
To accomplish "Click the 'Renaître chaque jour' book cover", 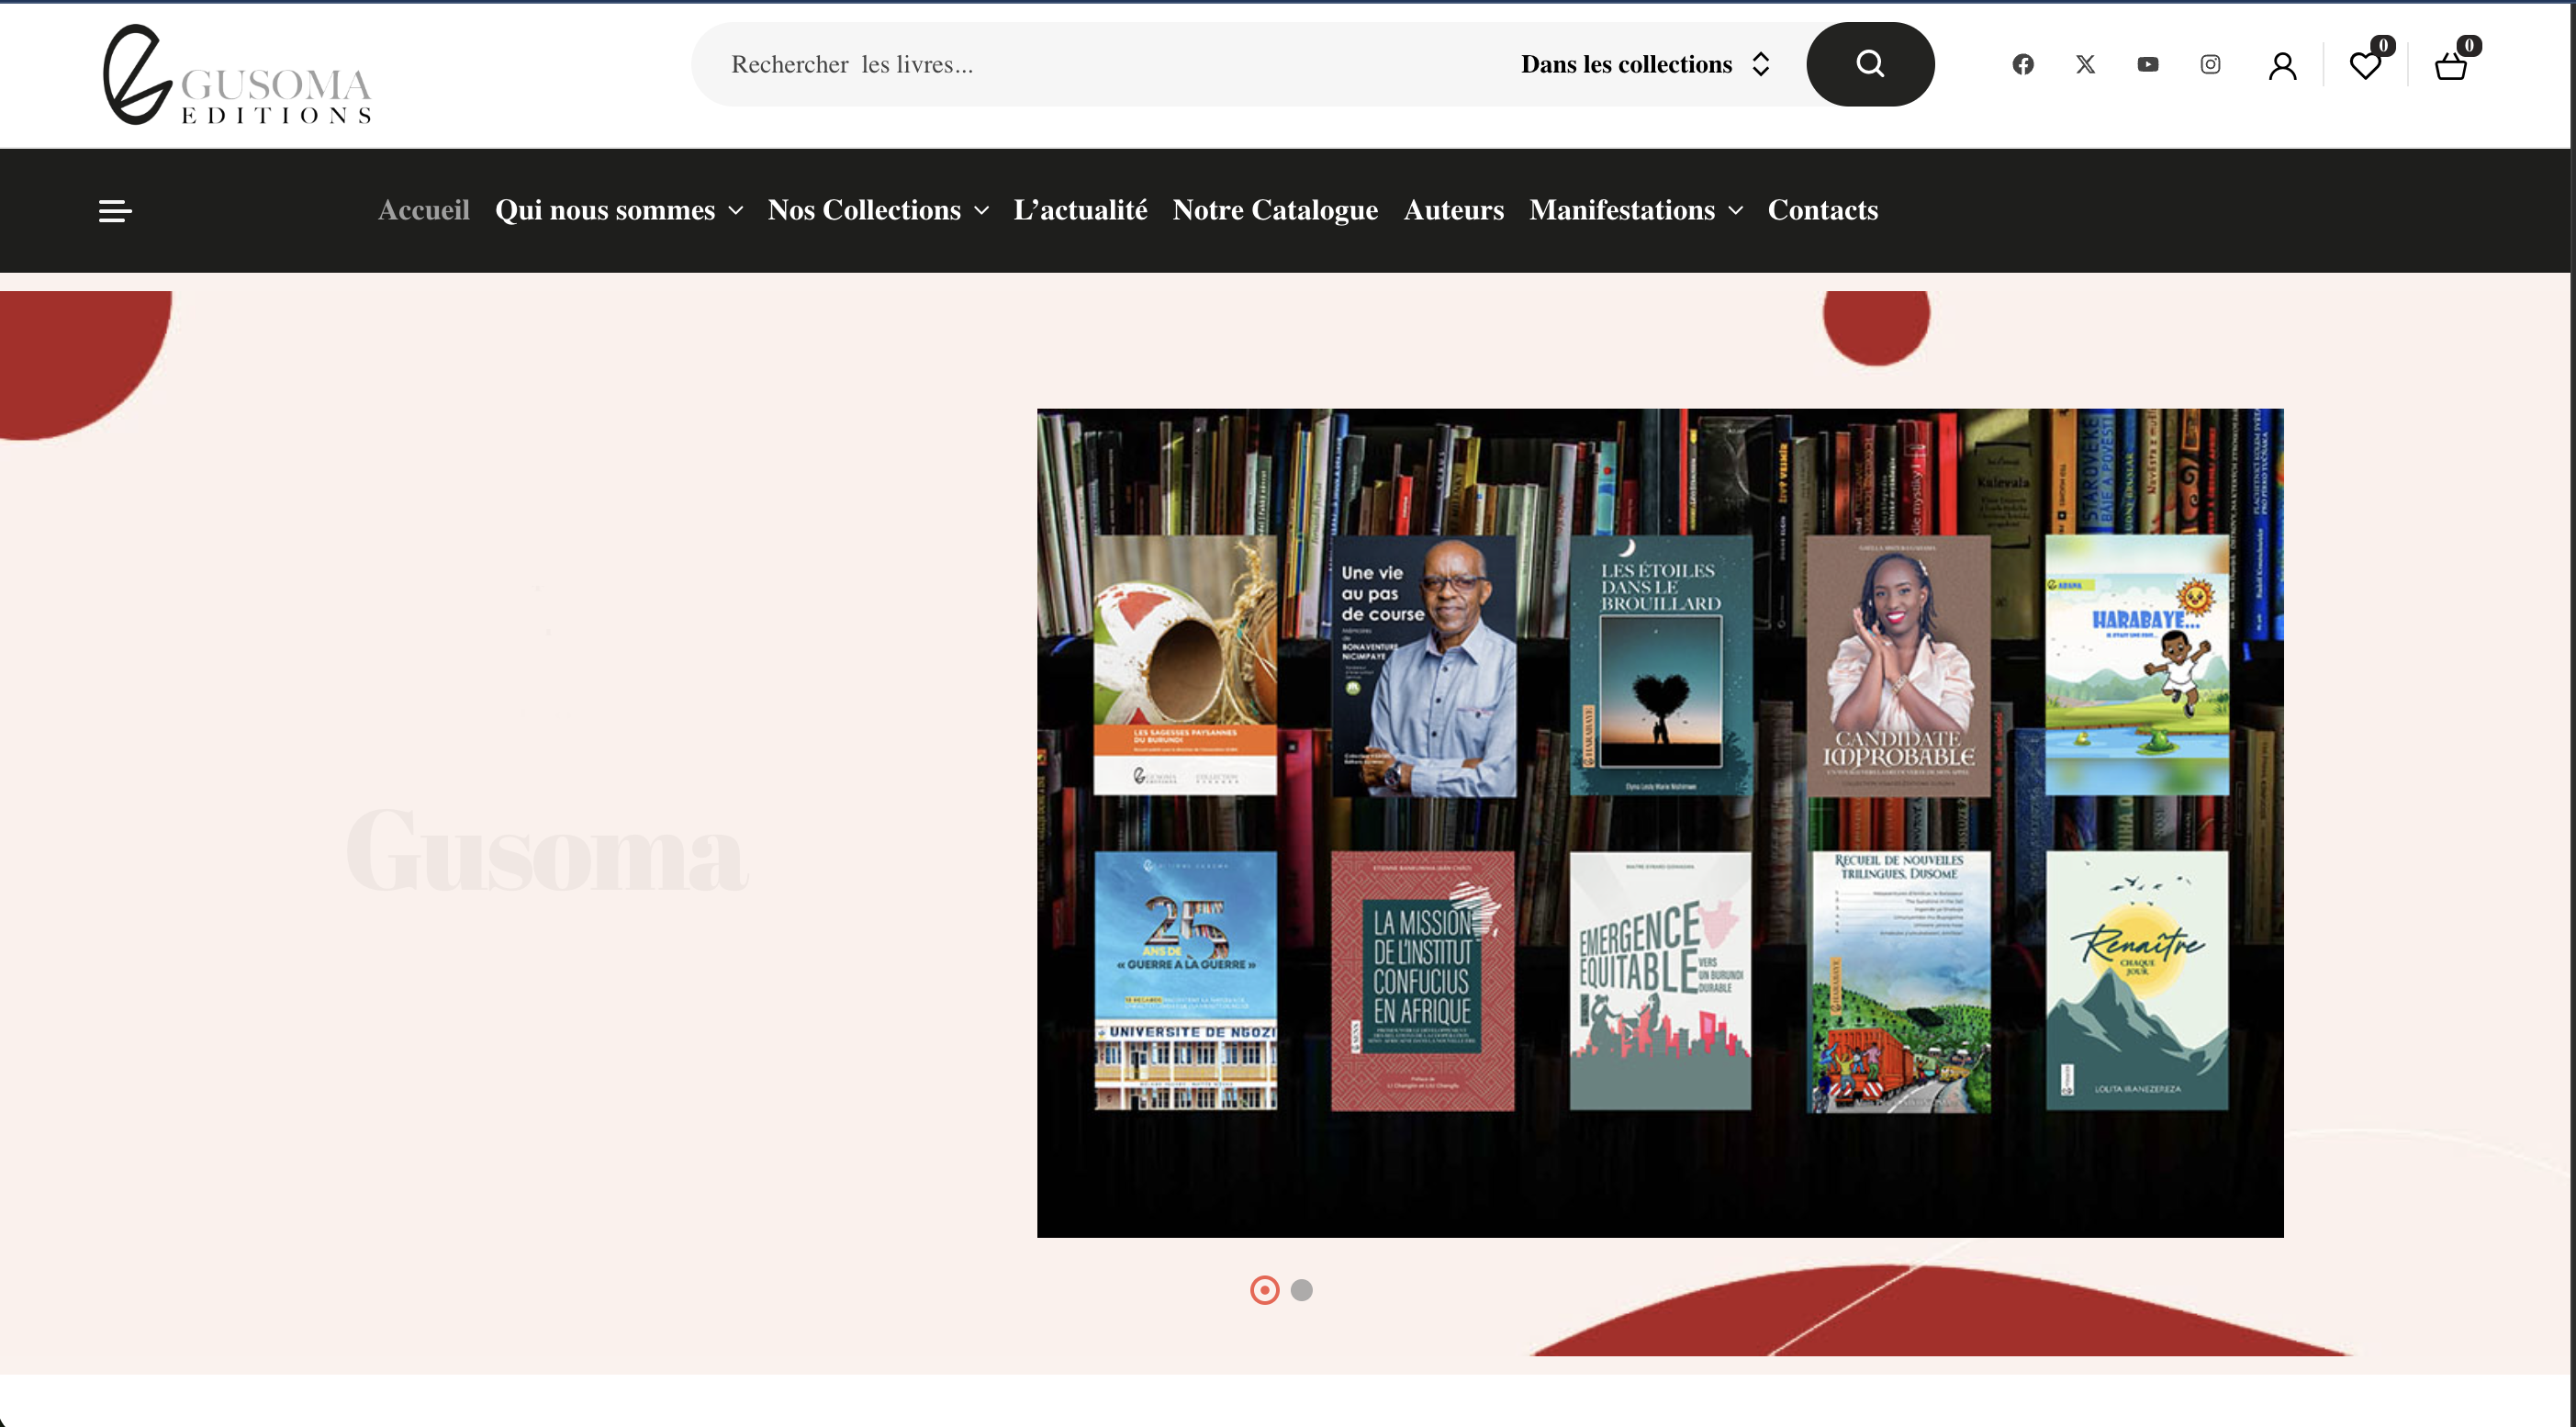I will point(2137,981).
